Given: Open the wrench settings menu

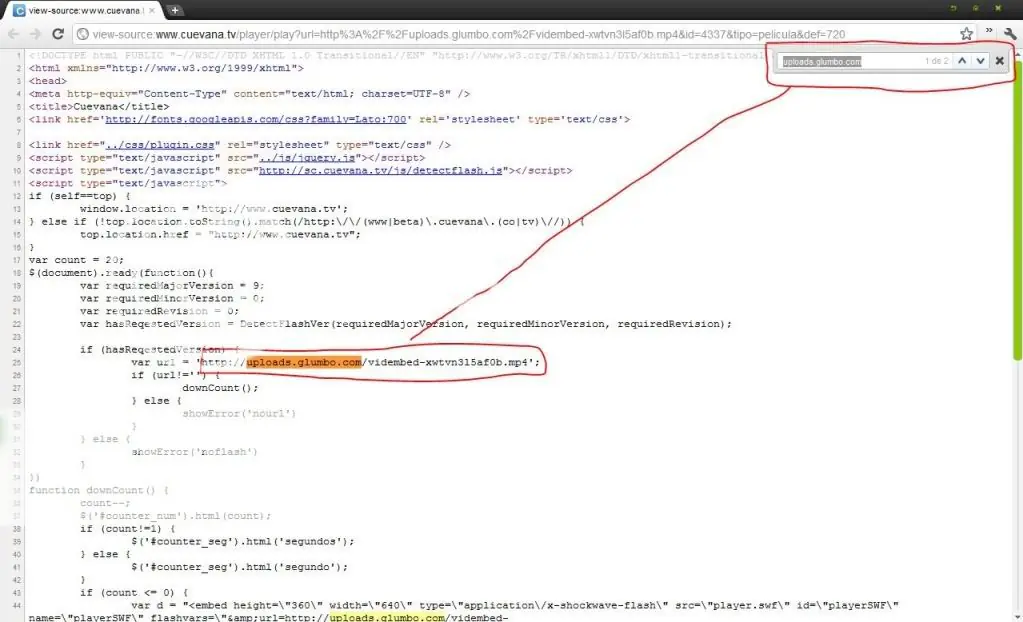Looking at the screenshot, I should click(1011, 34).
